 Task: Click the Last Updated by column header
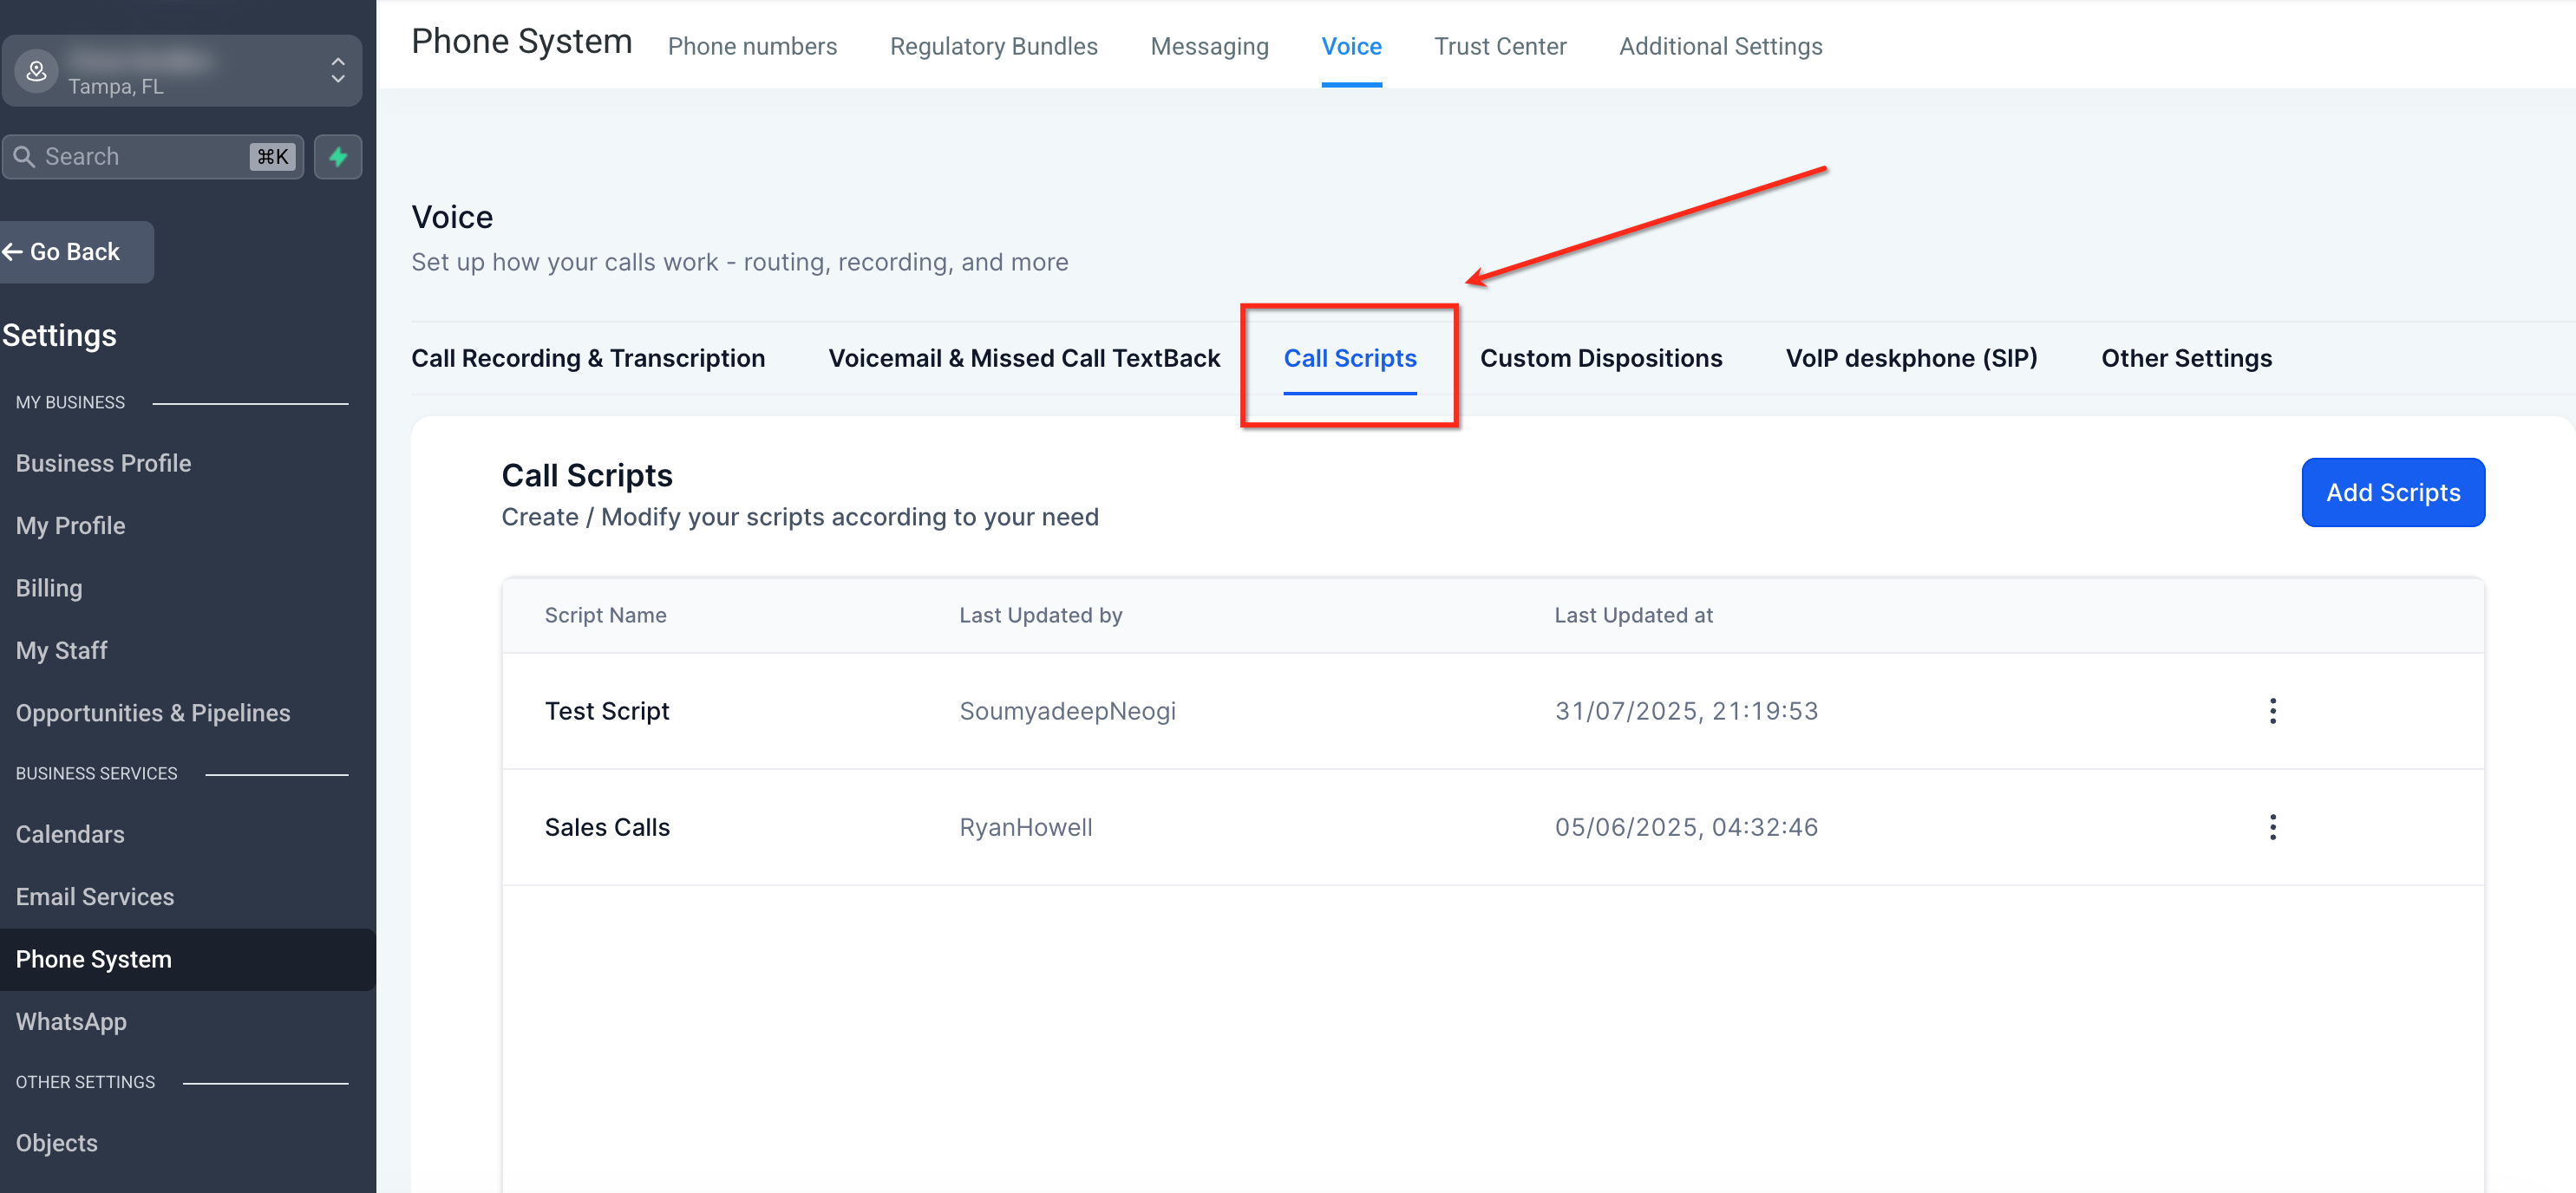pyautogui.click(x=1040, y=615)
